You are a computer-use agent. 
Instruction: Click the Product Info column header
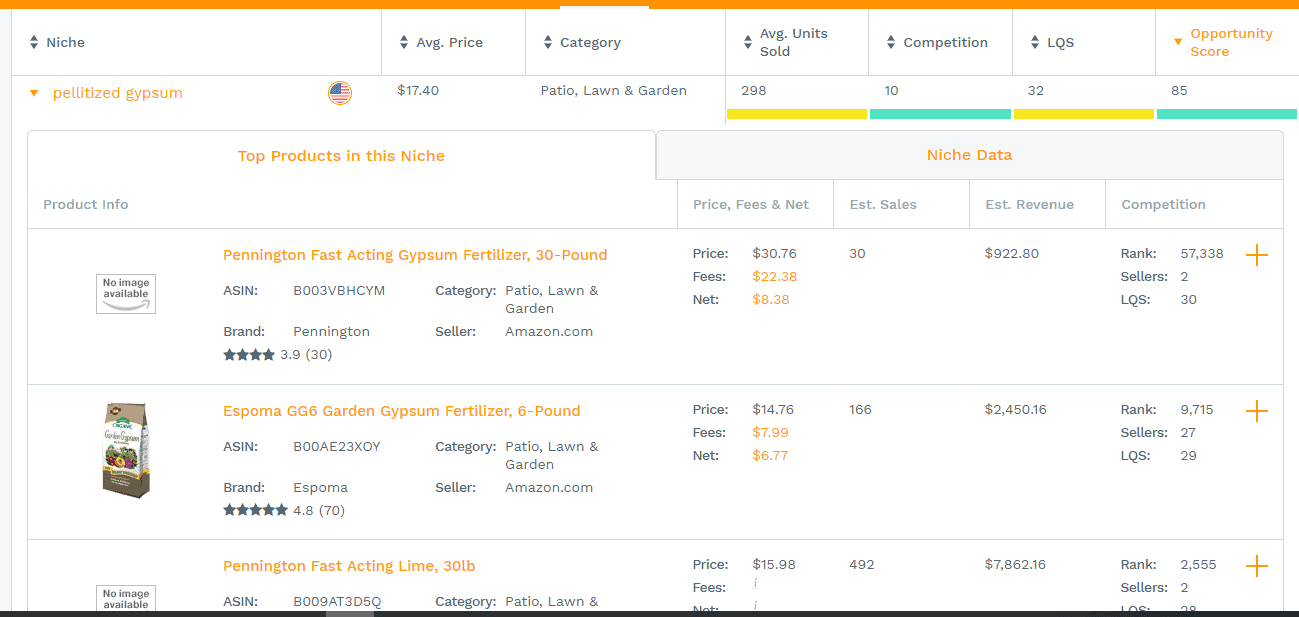tap(86, 205)
